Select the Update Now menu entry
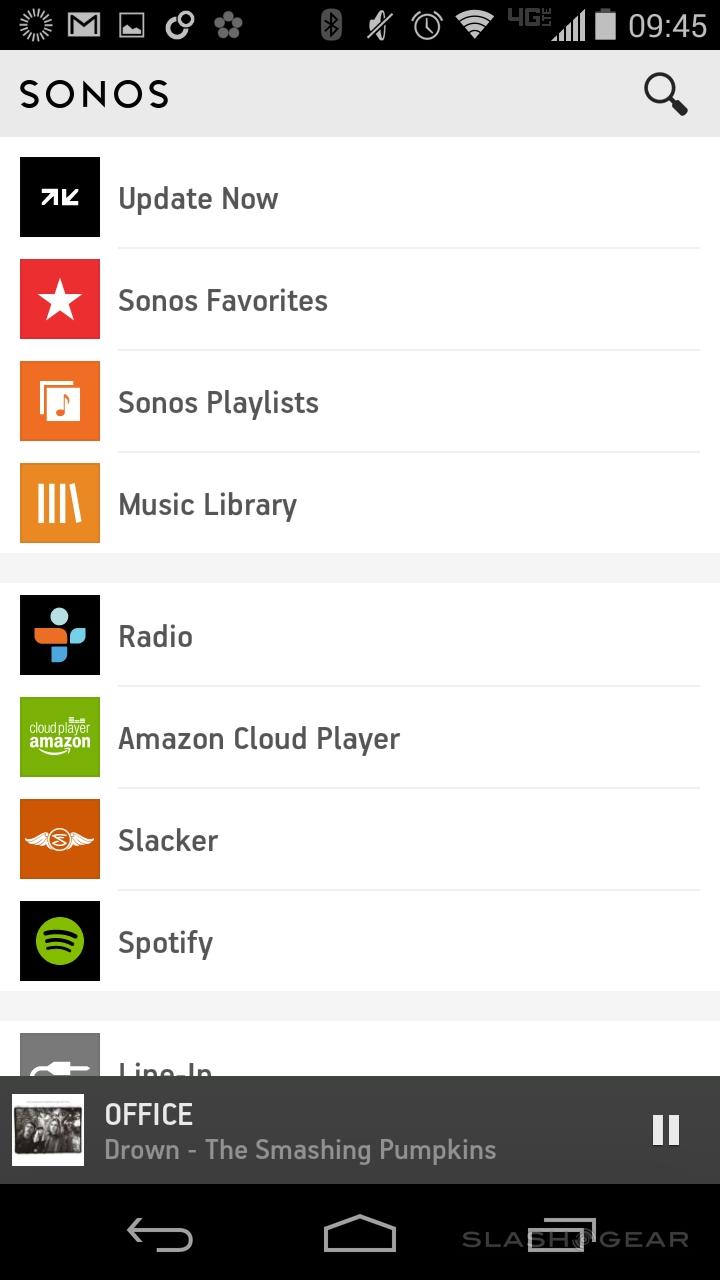This screenshot has width=720, height=1280. tap(198, 199)
